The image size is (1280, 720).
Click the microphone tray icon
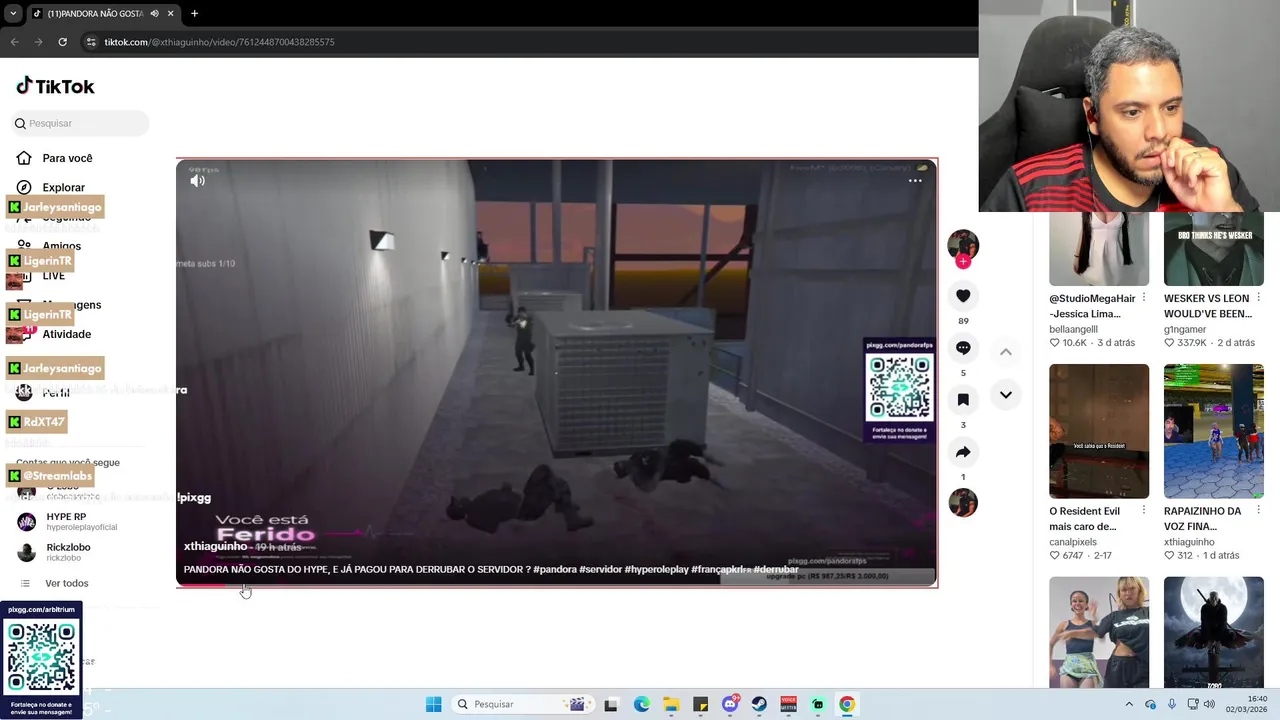(x=1172, y=704)
